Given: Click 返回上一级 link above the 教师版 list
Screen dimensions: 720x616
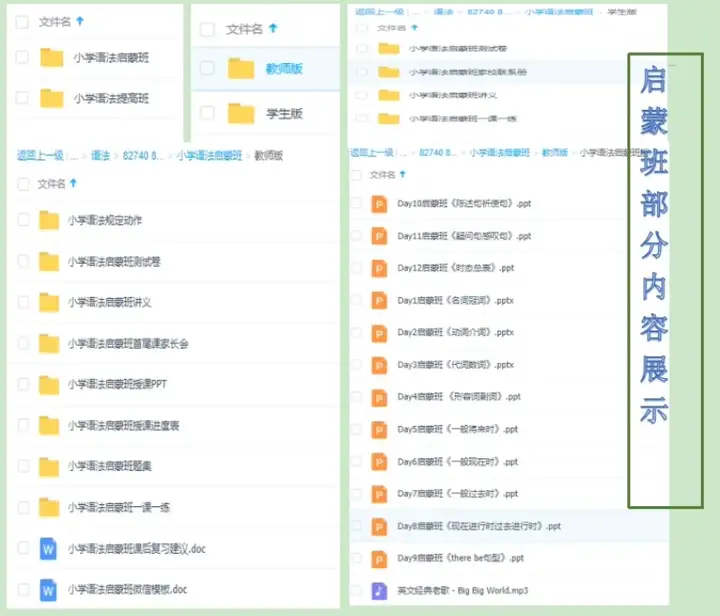Looking at the screenshot, I should tap(40, 156).
